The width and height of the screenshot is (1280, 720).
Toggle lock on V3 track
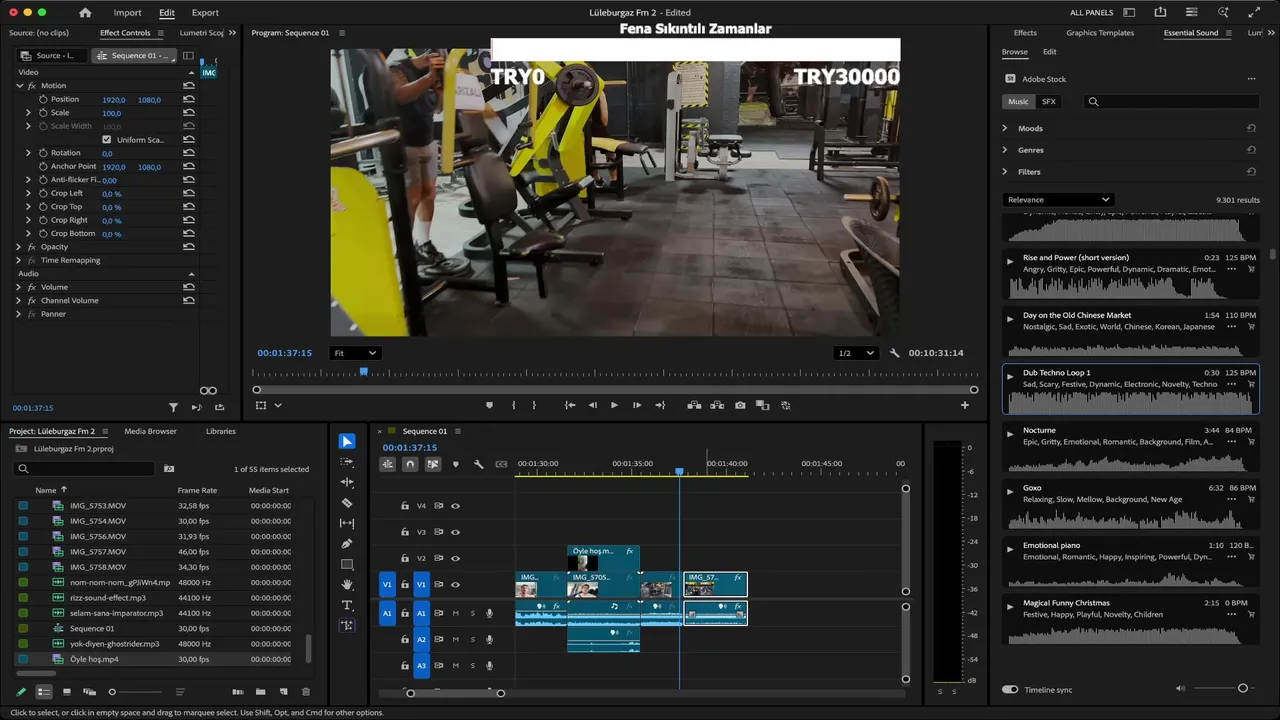coord(405,532)
